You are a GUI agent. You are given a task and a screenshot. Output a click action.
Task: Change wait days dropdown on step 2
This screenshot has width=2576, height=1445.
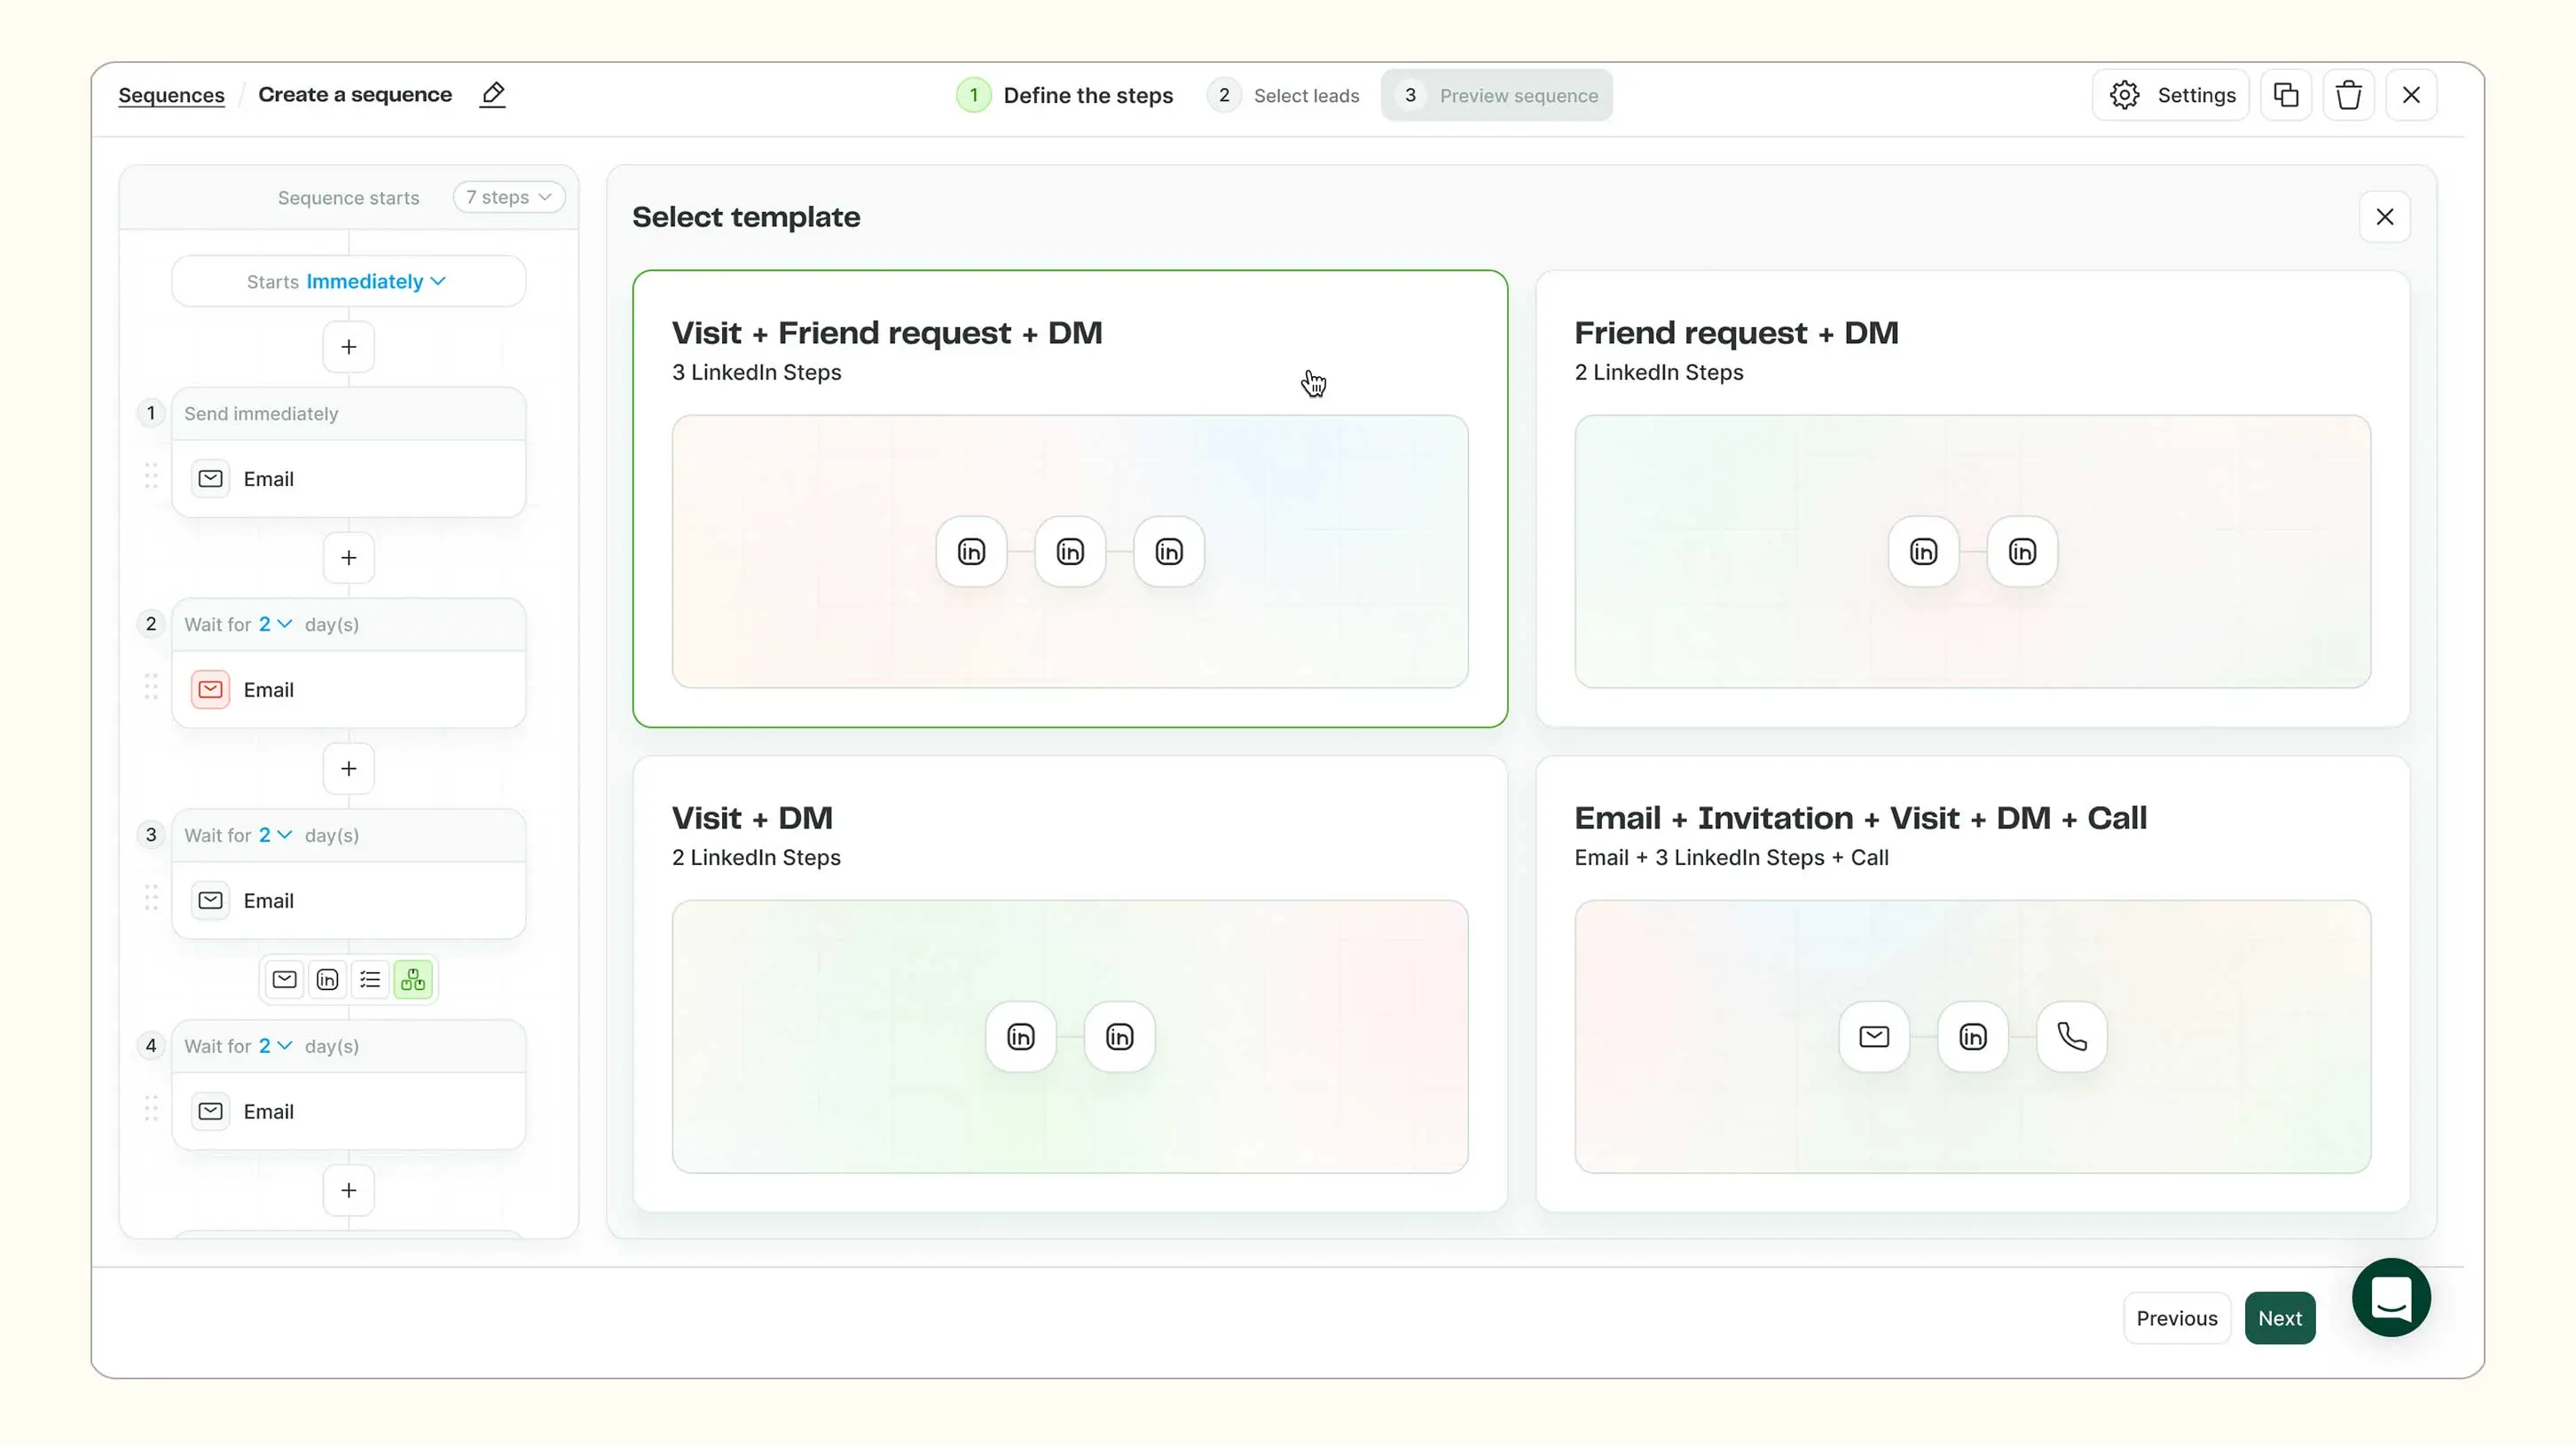point(275,624)
